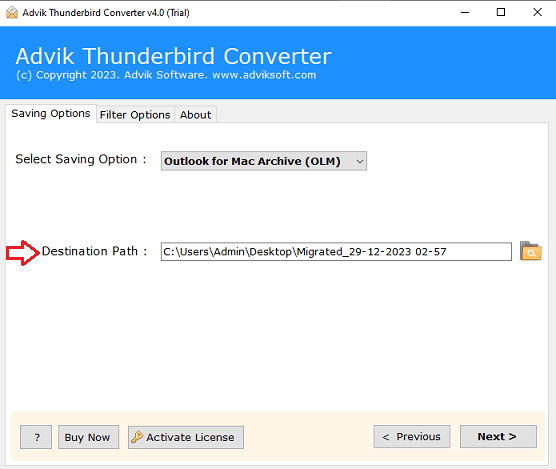Viewport: 556px width, 469px height.
Task: Click the 'Destination Path :' label
Action: coord(94,251)
